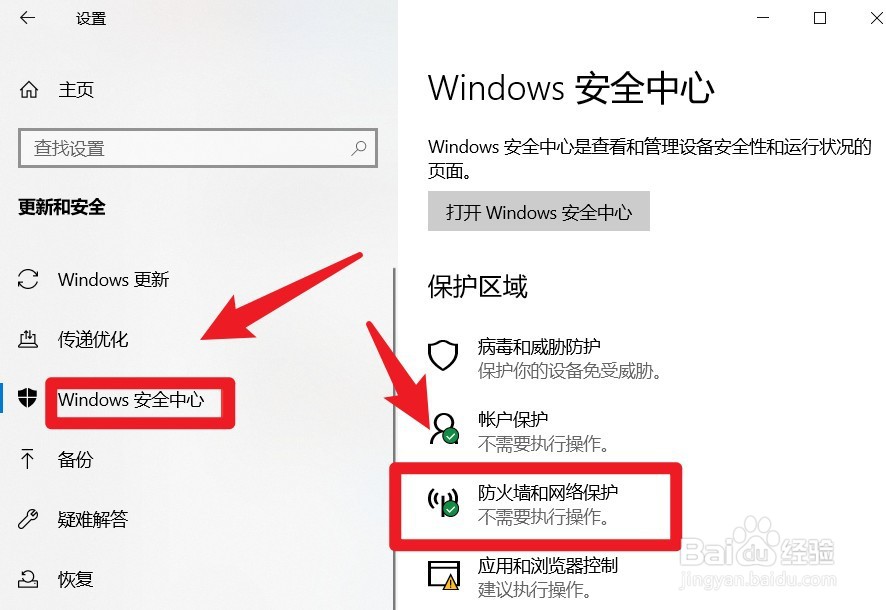Select Windows 安全中心 in the sidebar menu
The width and height of the screenshot is (886, 610).
click(131, 400)
